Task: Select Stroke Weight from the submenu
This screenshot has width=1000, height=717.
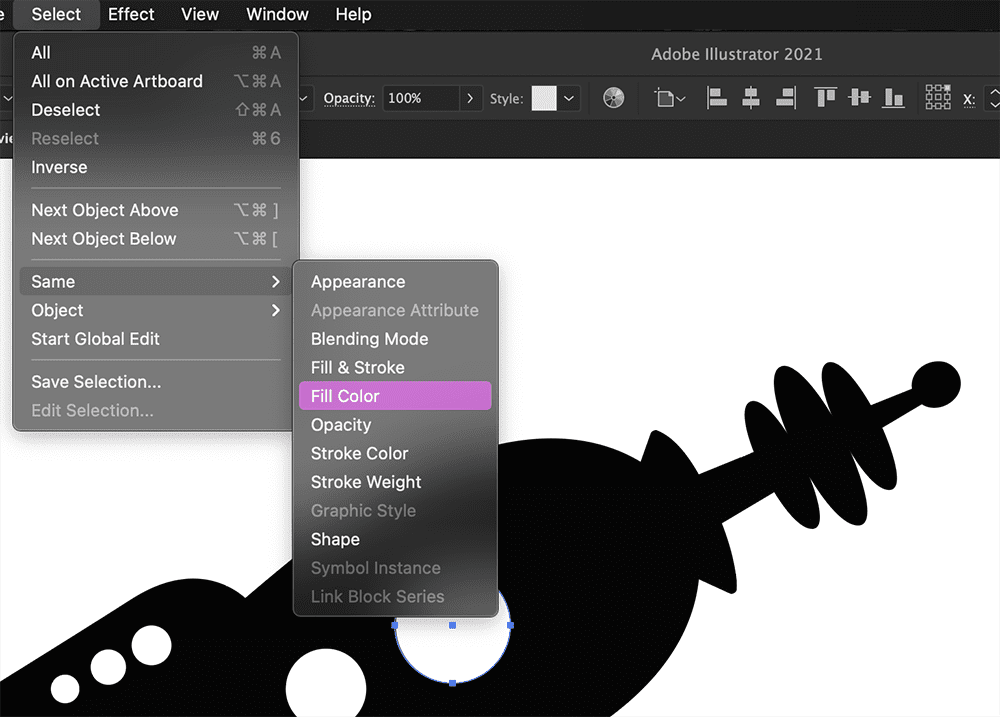Action: pos(366,482)
